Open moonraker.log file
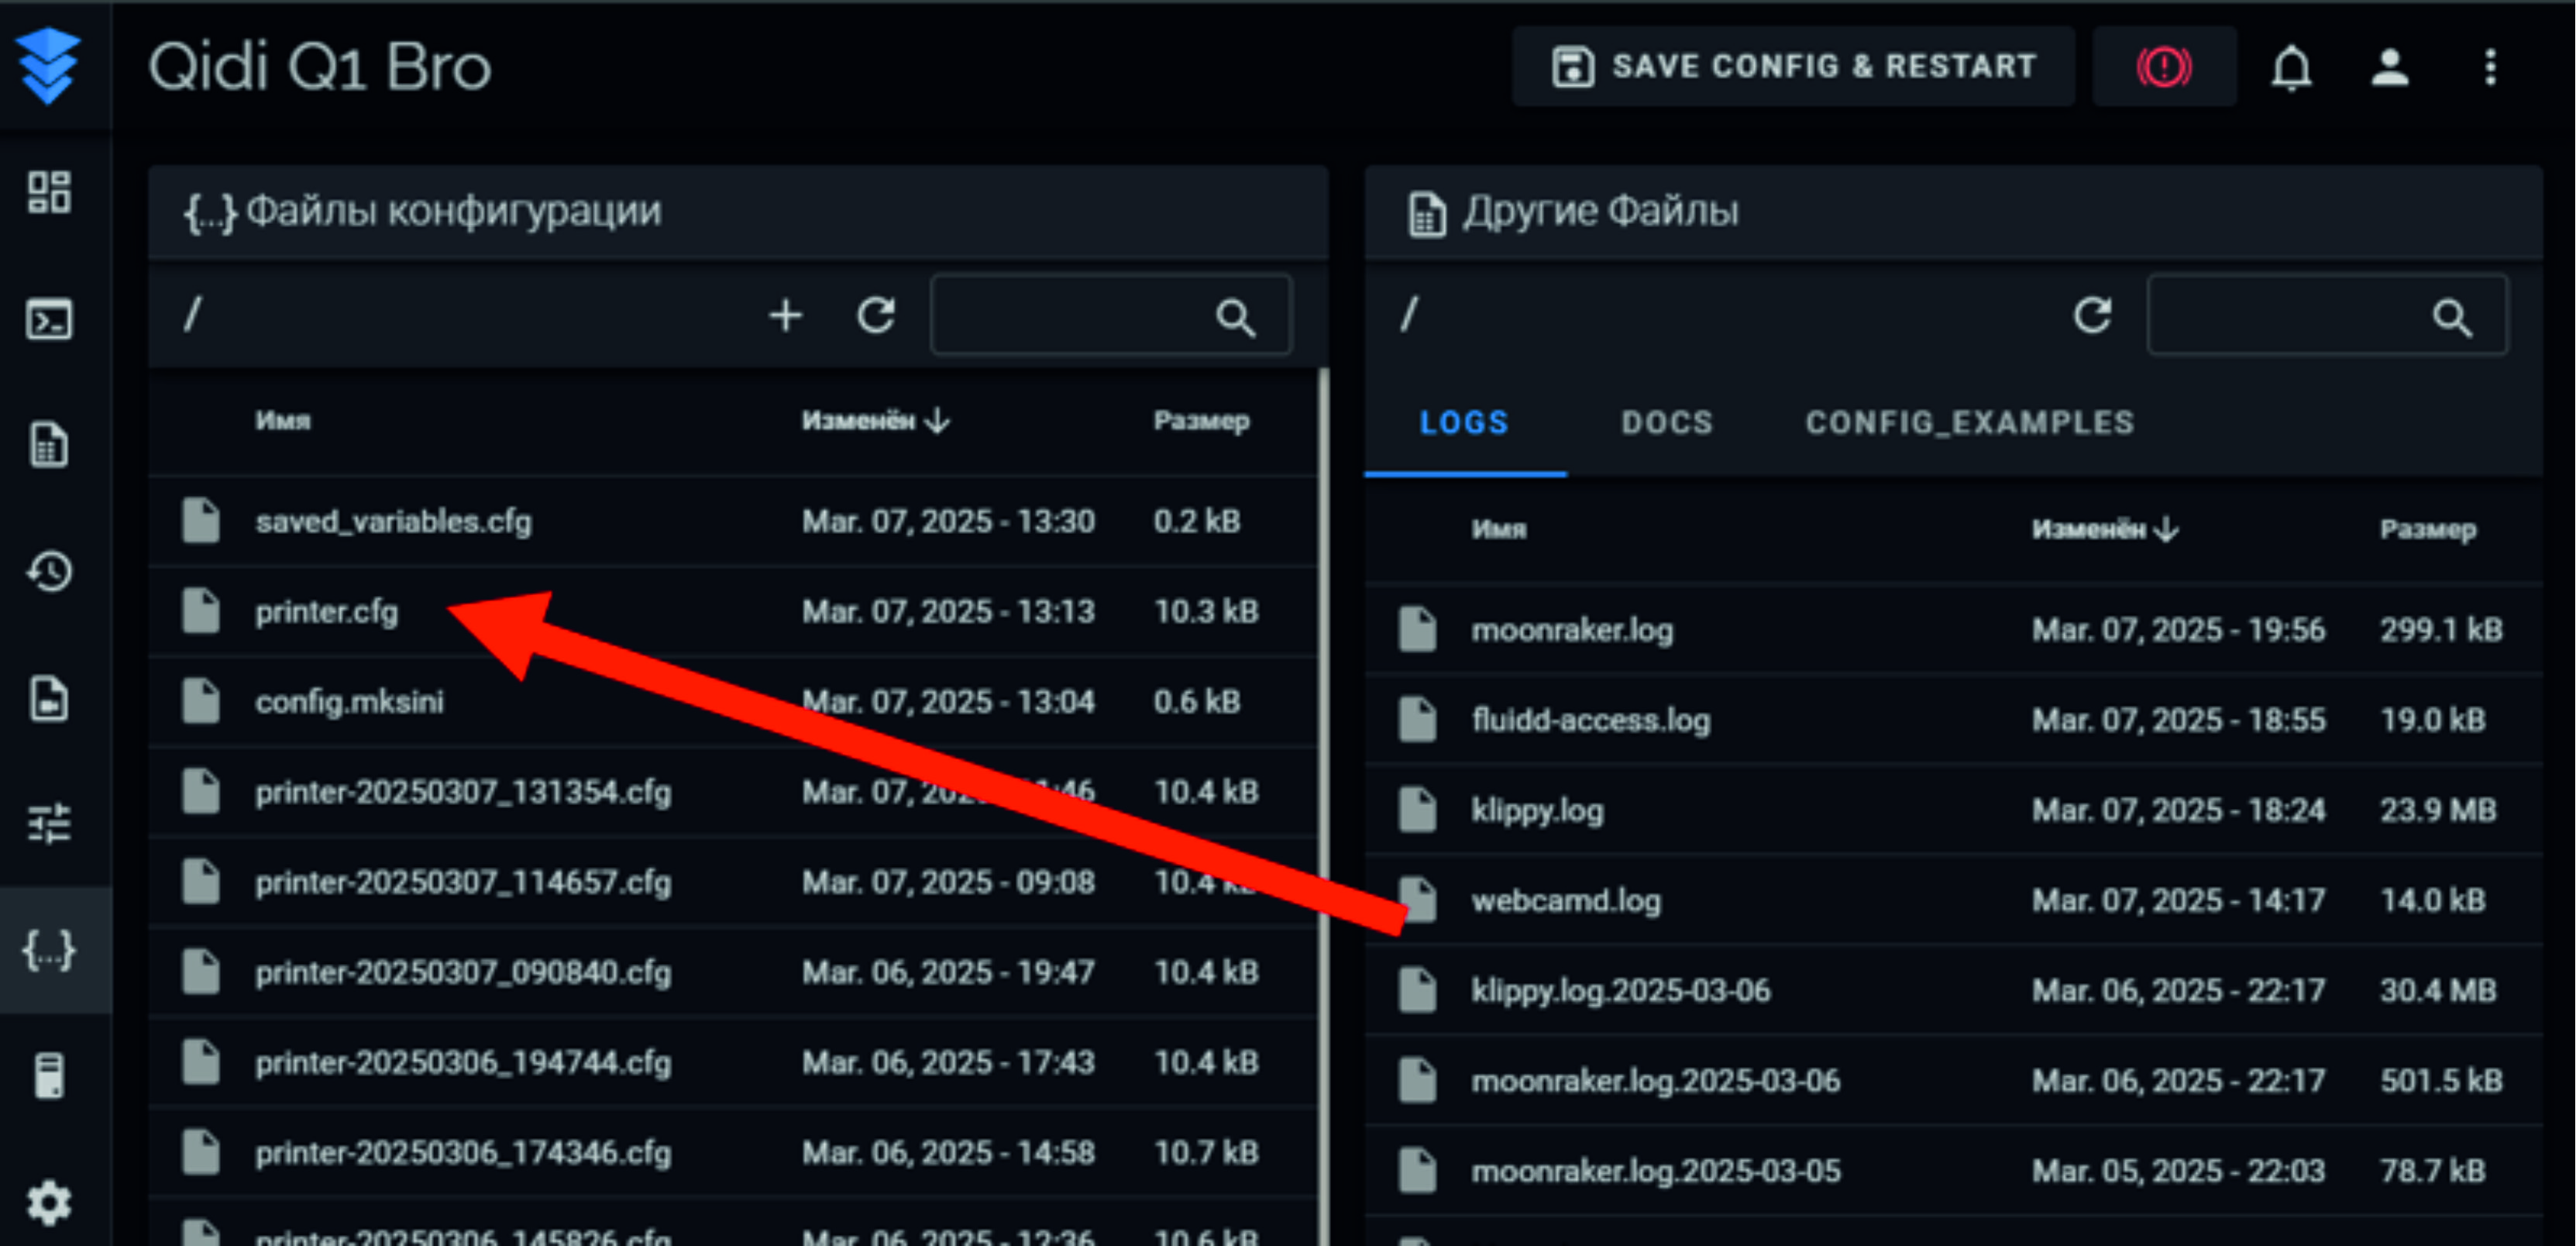The image size is (2576, 1246). pos(1572,629)
